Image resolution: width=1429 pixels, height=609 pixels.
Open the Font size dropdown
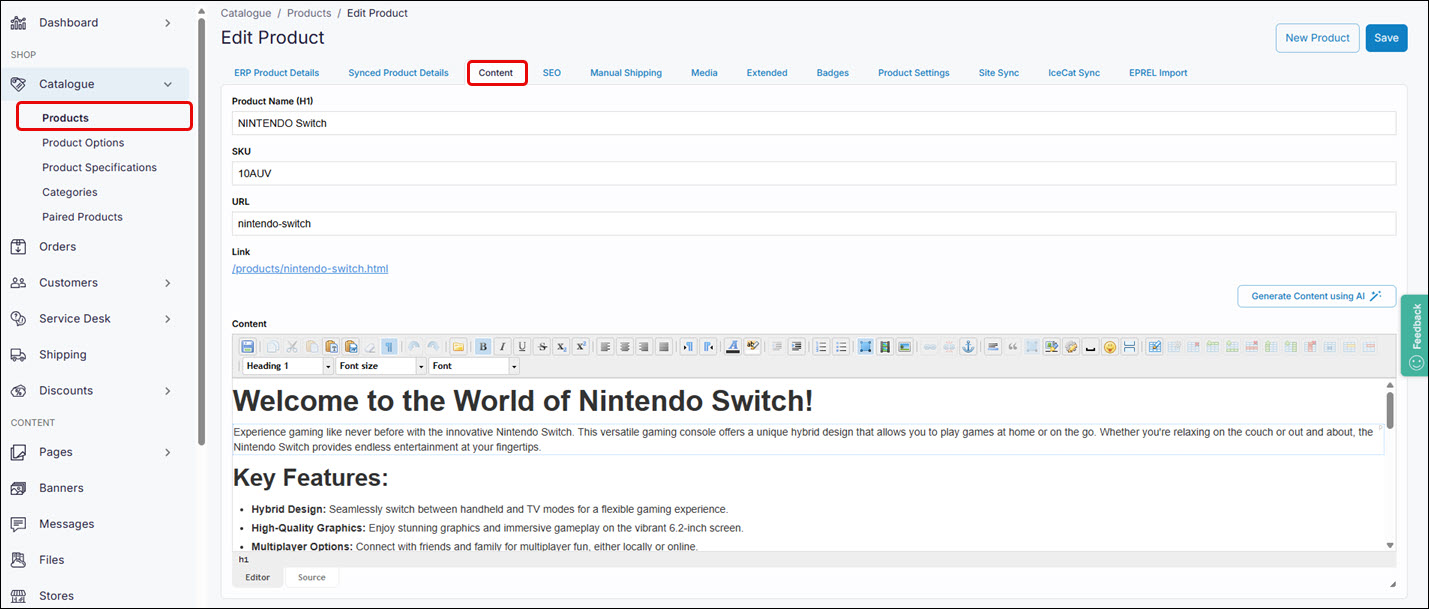click(380, 366)
